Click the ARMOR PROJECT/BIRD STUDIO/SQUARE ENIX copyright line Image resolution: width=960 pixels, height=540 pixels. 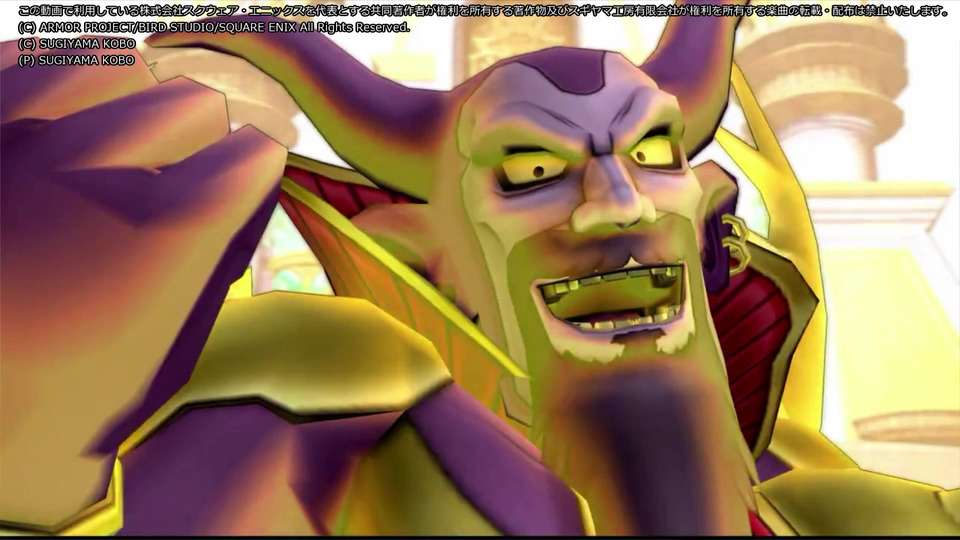pyautogui.click(x=214, y=28)
